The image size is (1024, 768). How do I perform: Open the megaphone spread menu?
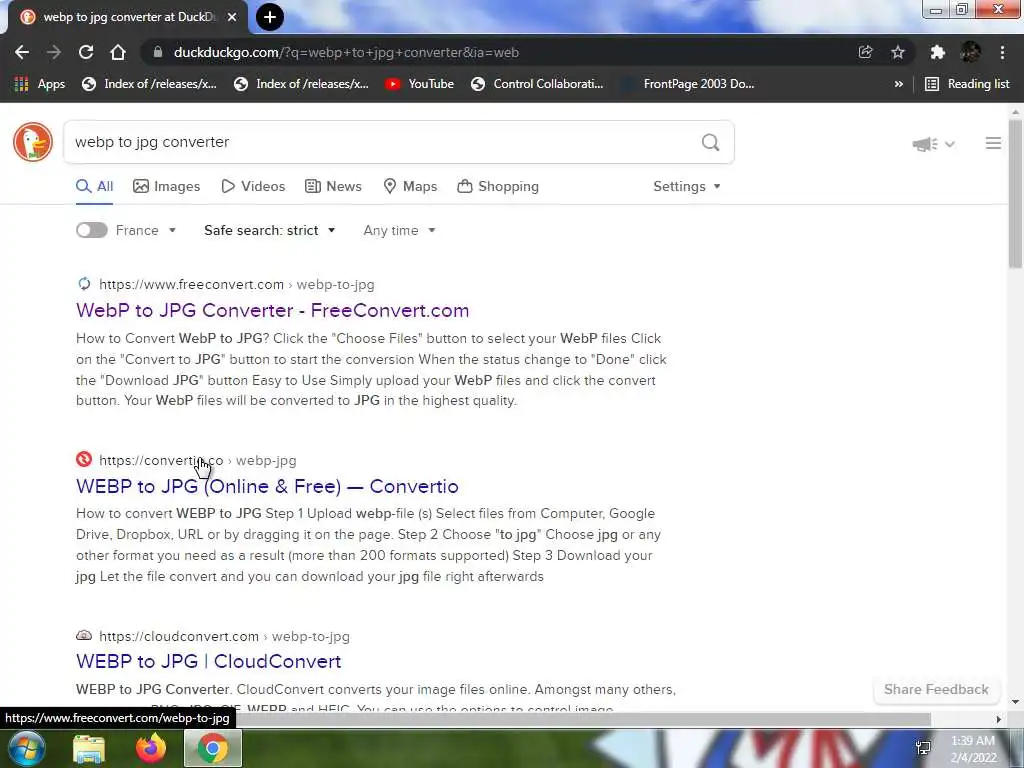pyautogui.click(x=933, y=144)
